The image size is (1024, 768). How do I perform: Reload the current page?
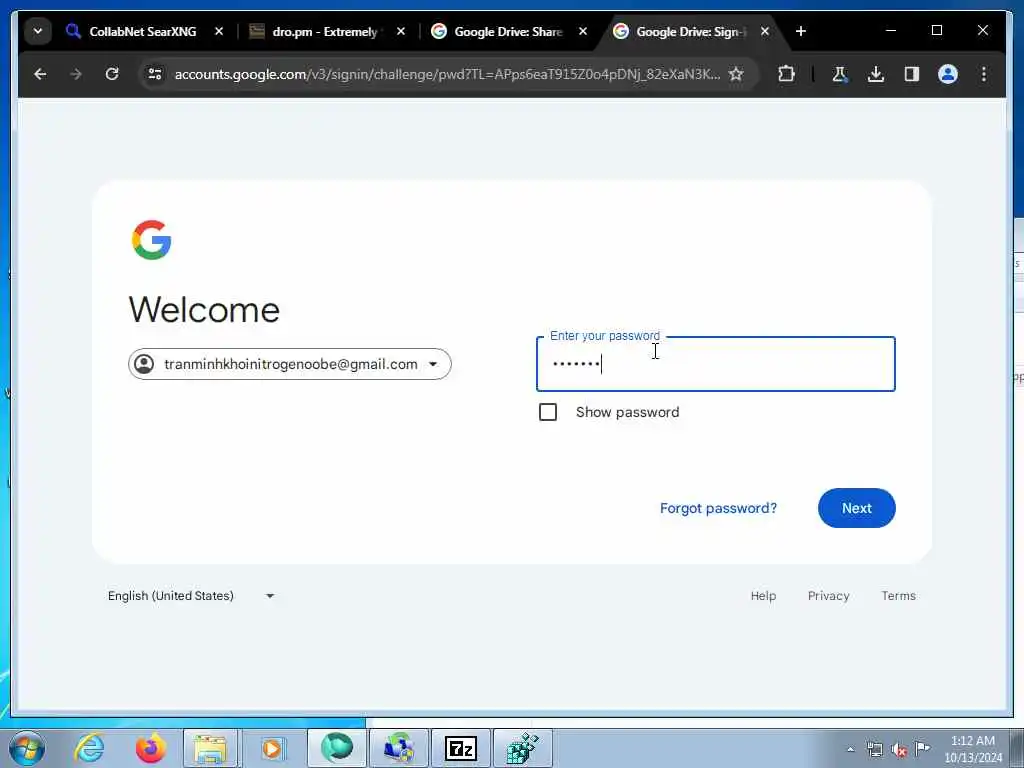112,74
